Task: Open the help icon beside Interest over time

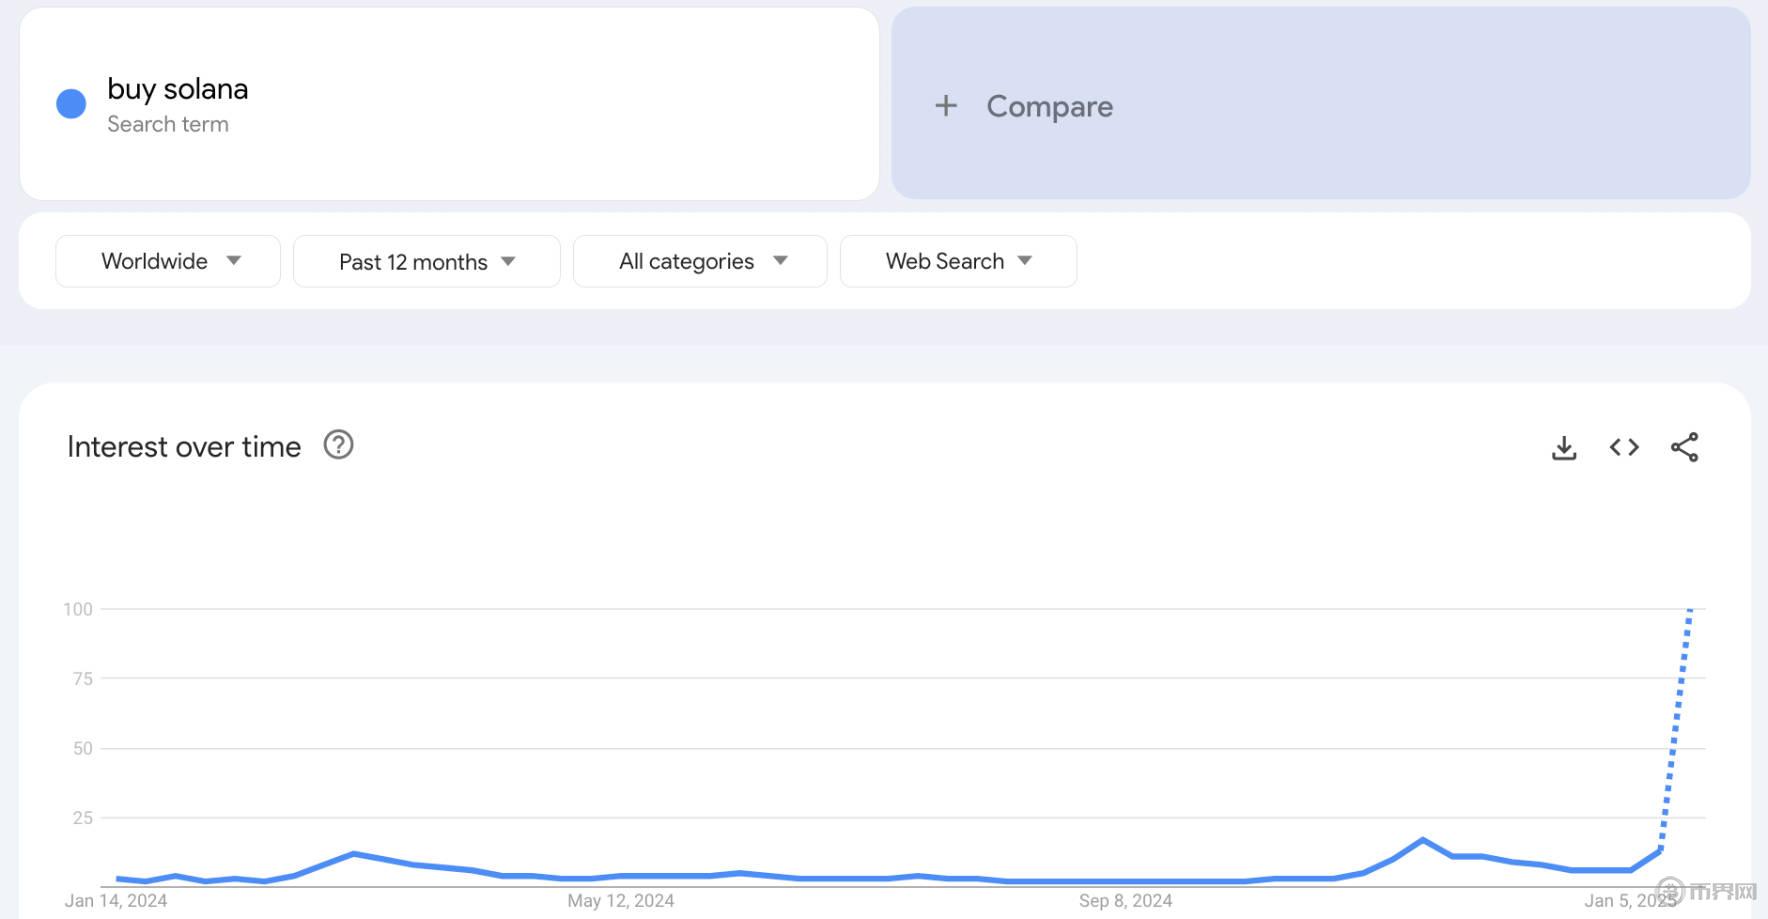Action: coord(338,445)
